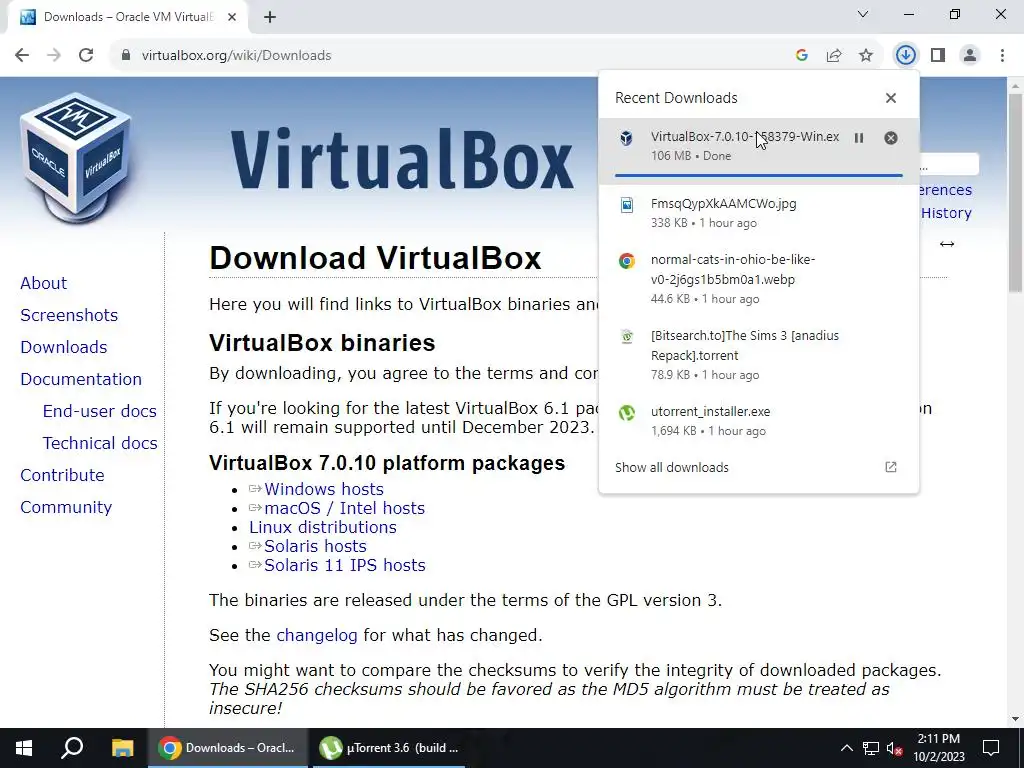Click the padlock site info icon
This screenshot has width=1024, height=768.
point(125,56)
